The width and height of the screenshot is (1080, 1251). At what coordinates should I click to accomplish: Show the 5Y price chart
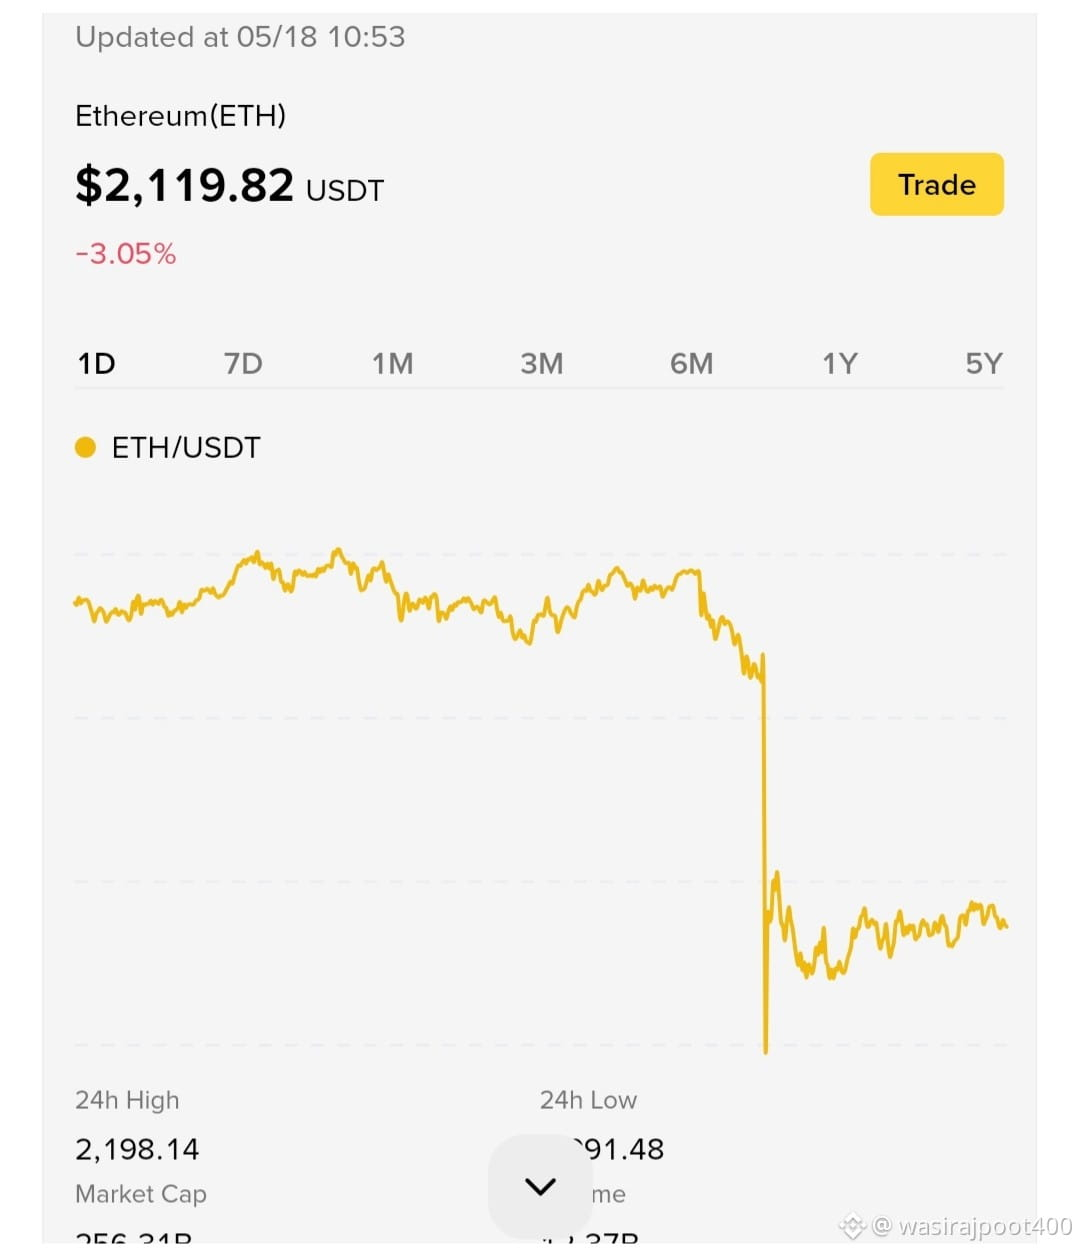[x=983, y=363]
